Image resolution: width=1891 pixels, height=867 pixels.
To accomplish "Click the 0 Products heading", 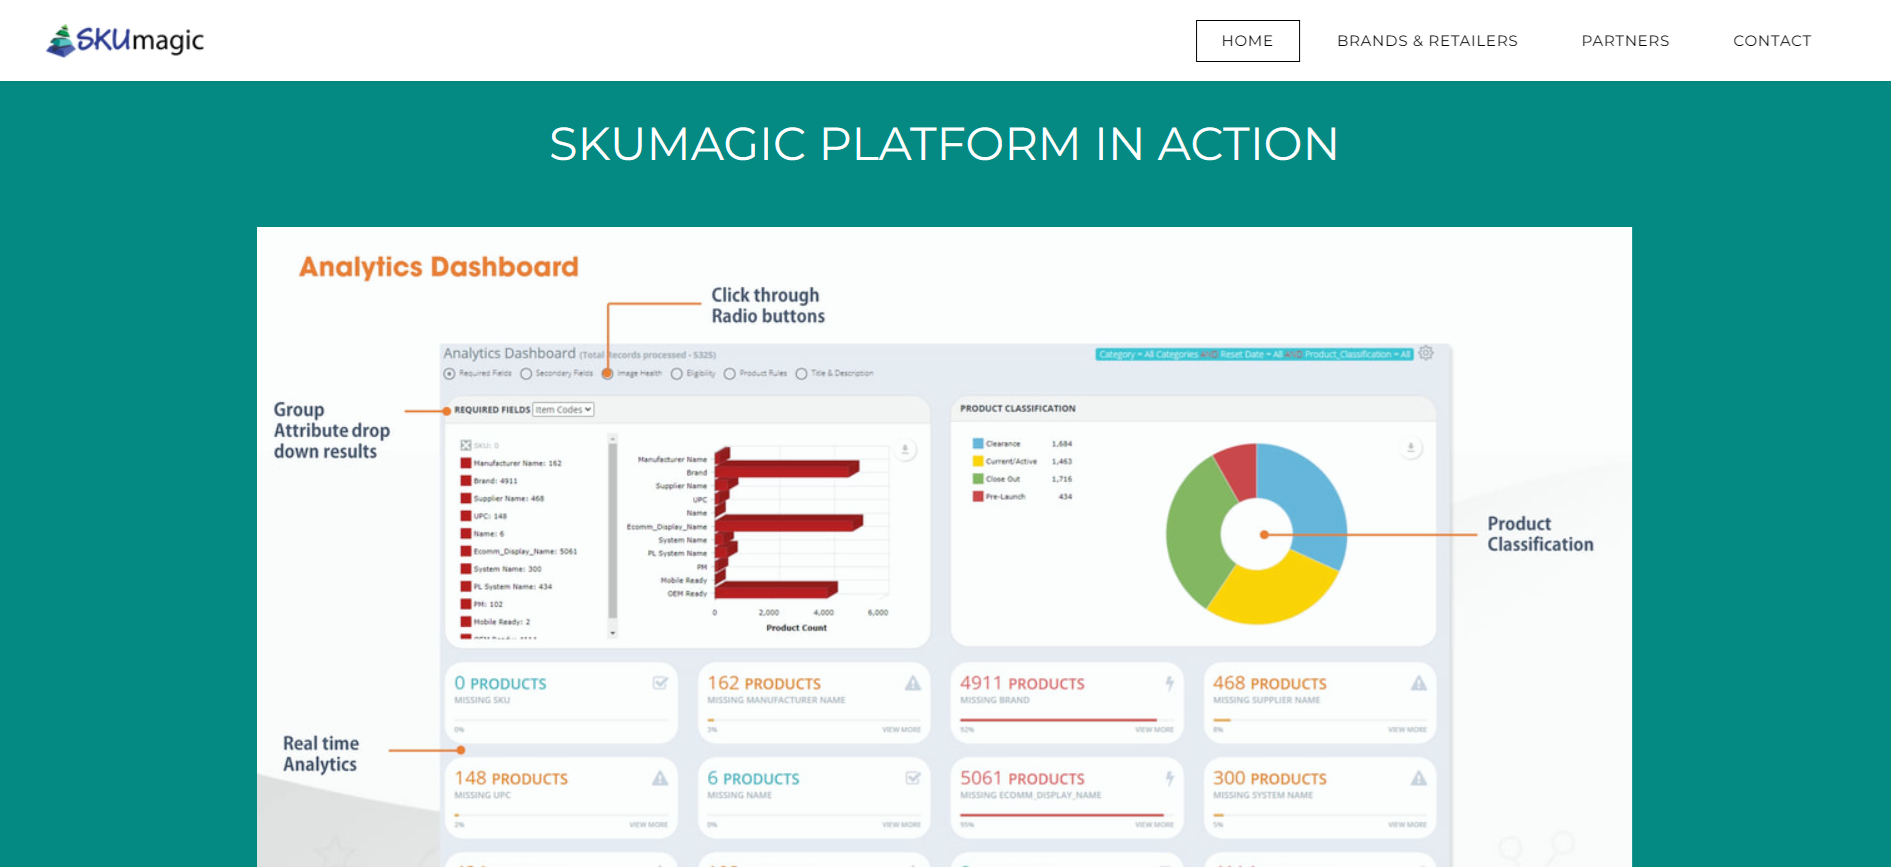I will [500, 683].
